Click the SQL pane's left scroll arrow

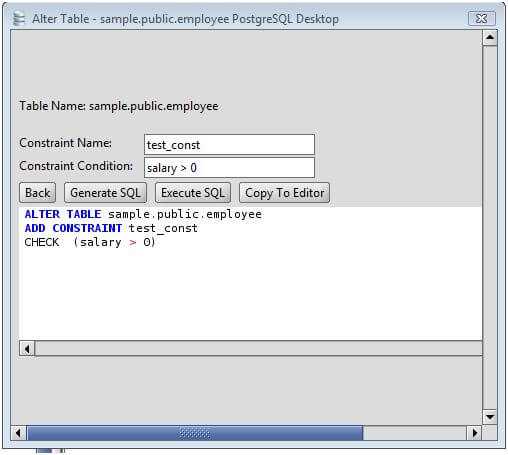27,349
